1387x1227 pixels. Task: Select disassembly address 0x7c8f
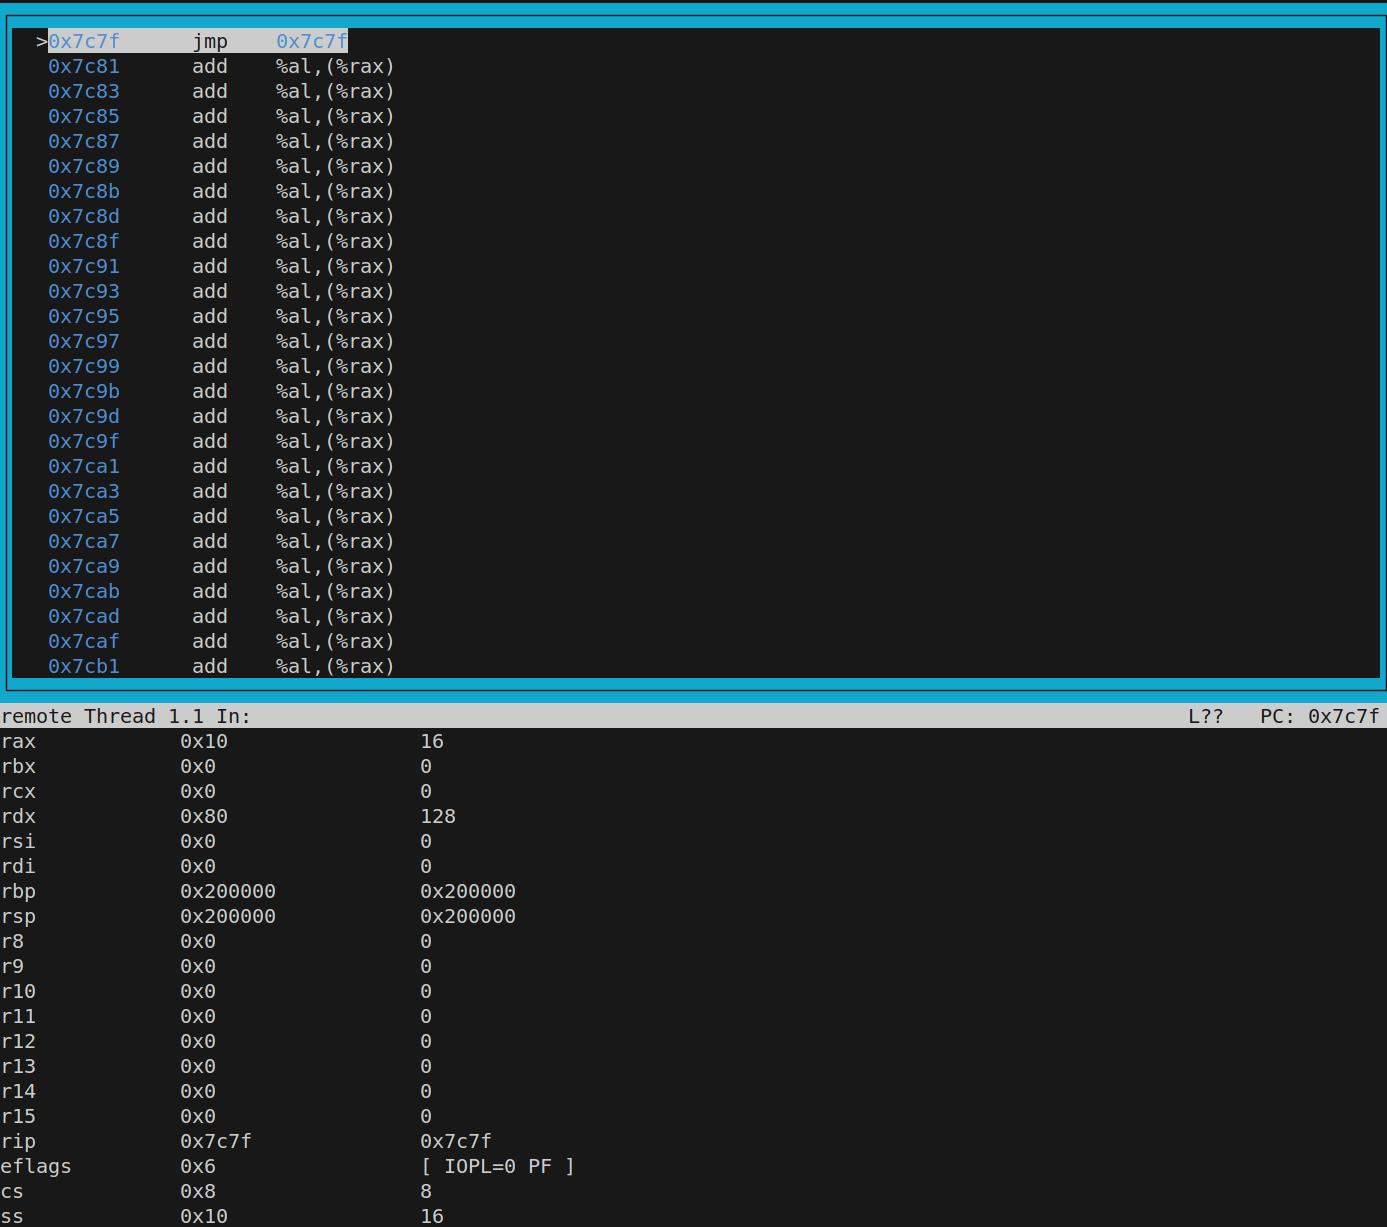pyautogui.click(x=84, y=241)
